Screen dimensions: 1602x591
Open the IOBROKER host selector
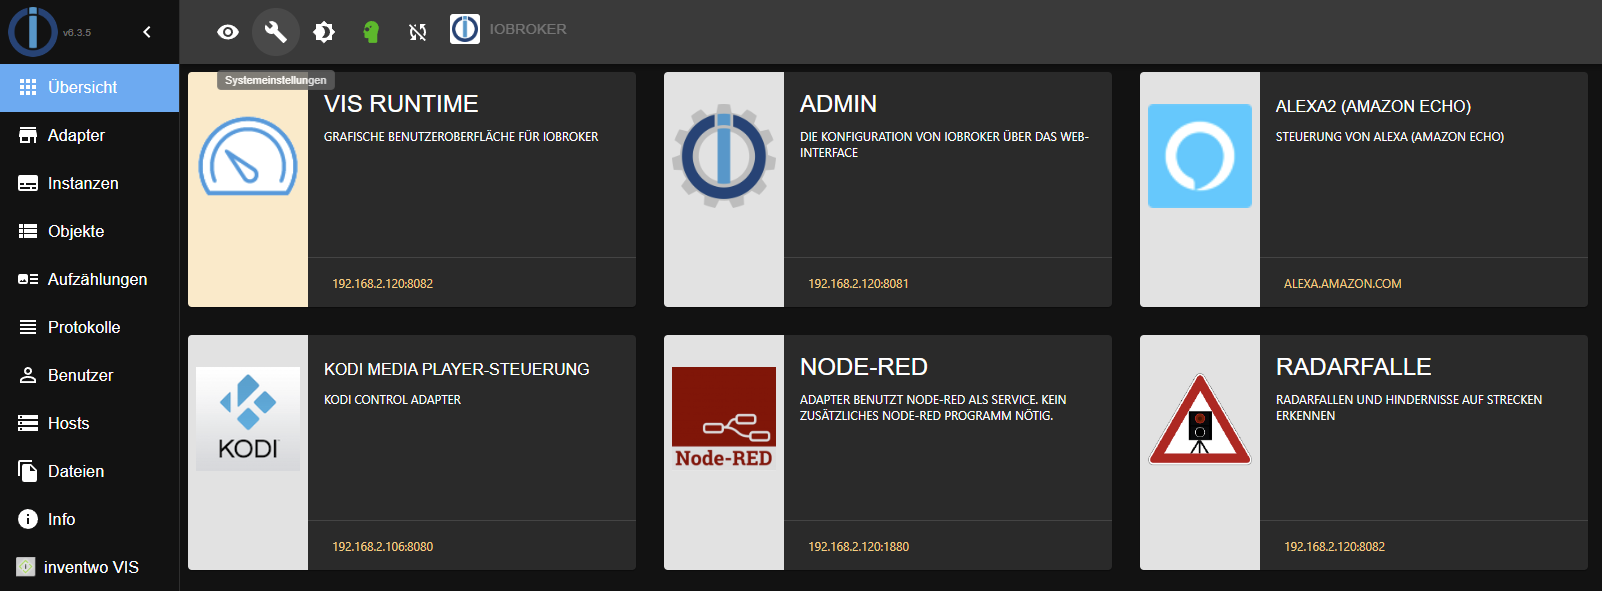[508, 29]
